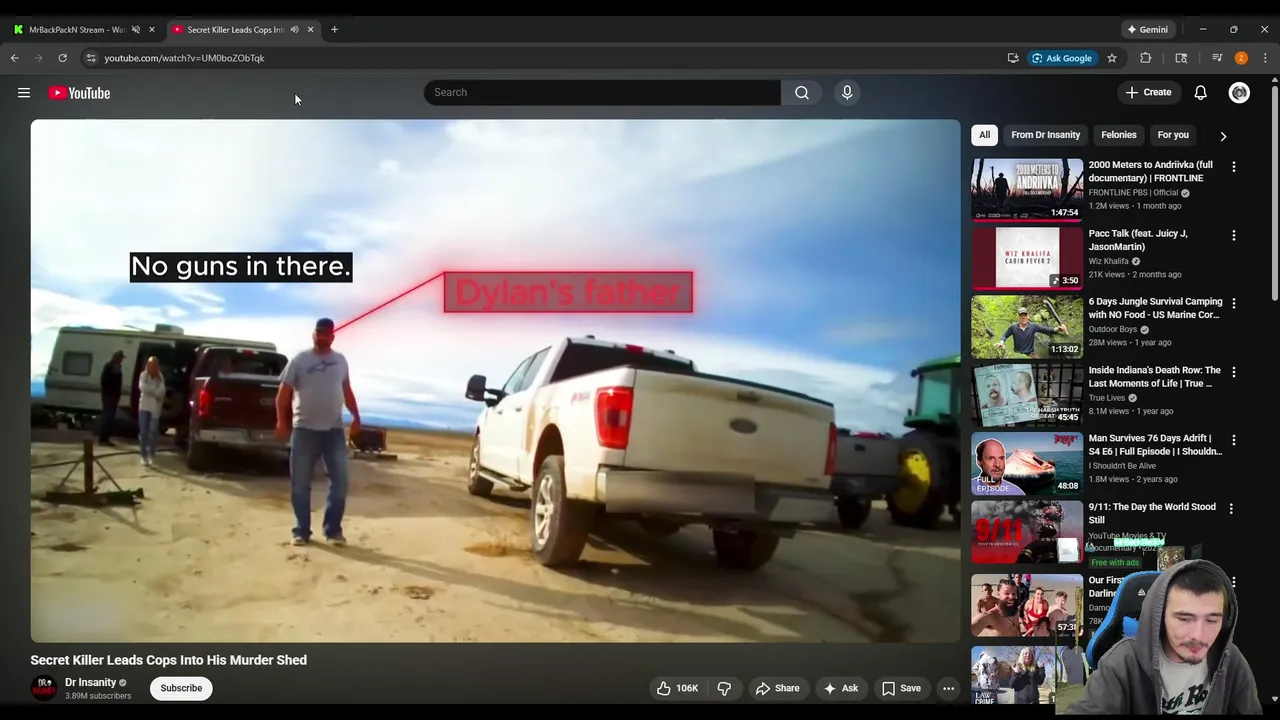This screenshot has height=720, width=1280.
Task: Open the browser extensions puzzle icon
Action: [x=1146, y=58]
